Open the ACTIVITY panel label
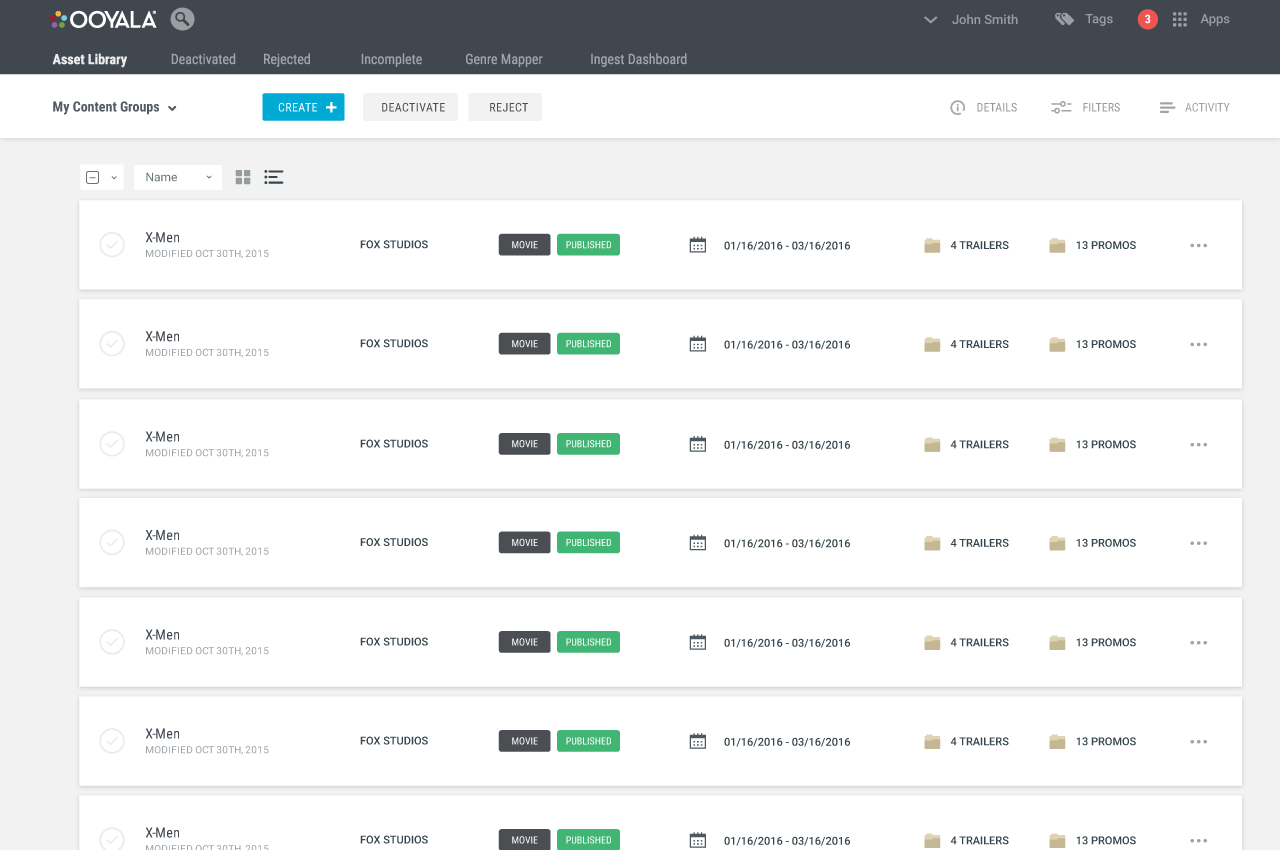Image resolution: width=1280 pixels, height=850 pixels. [1207, 107]
